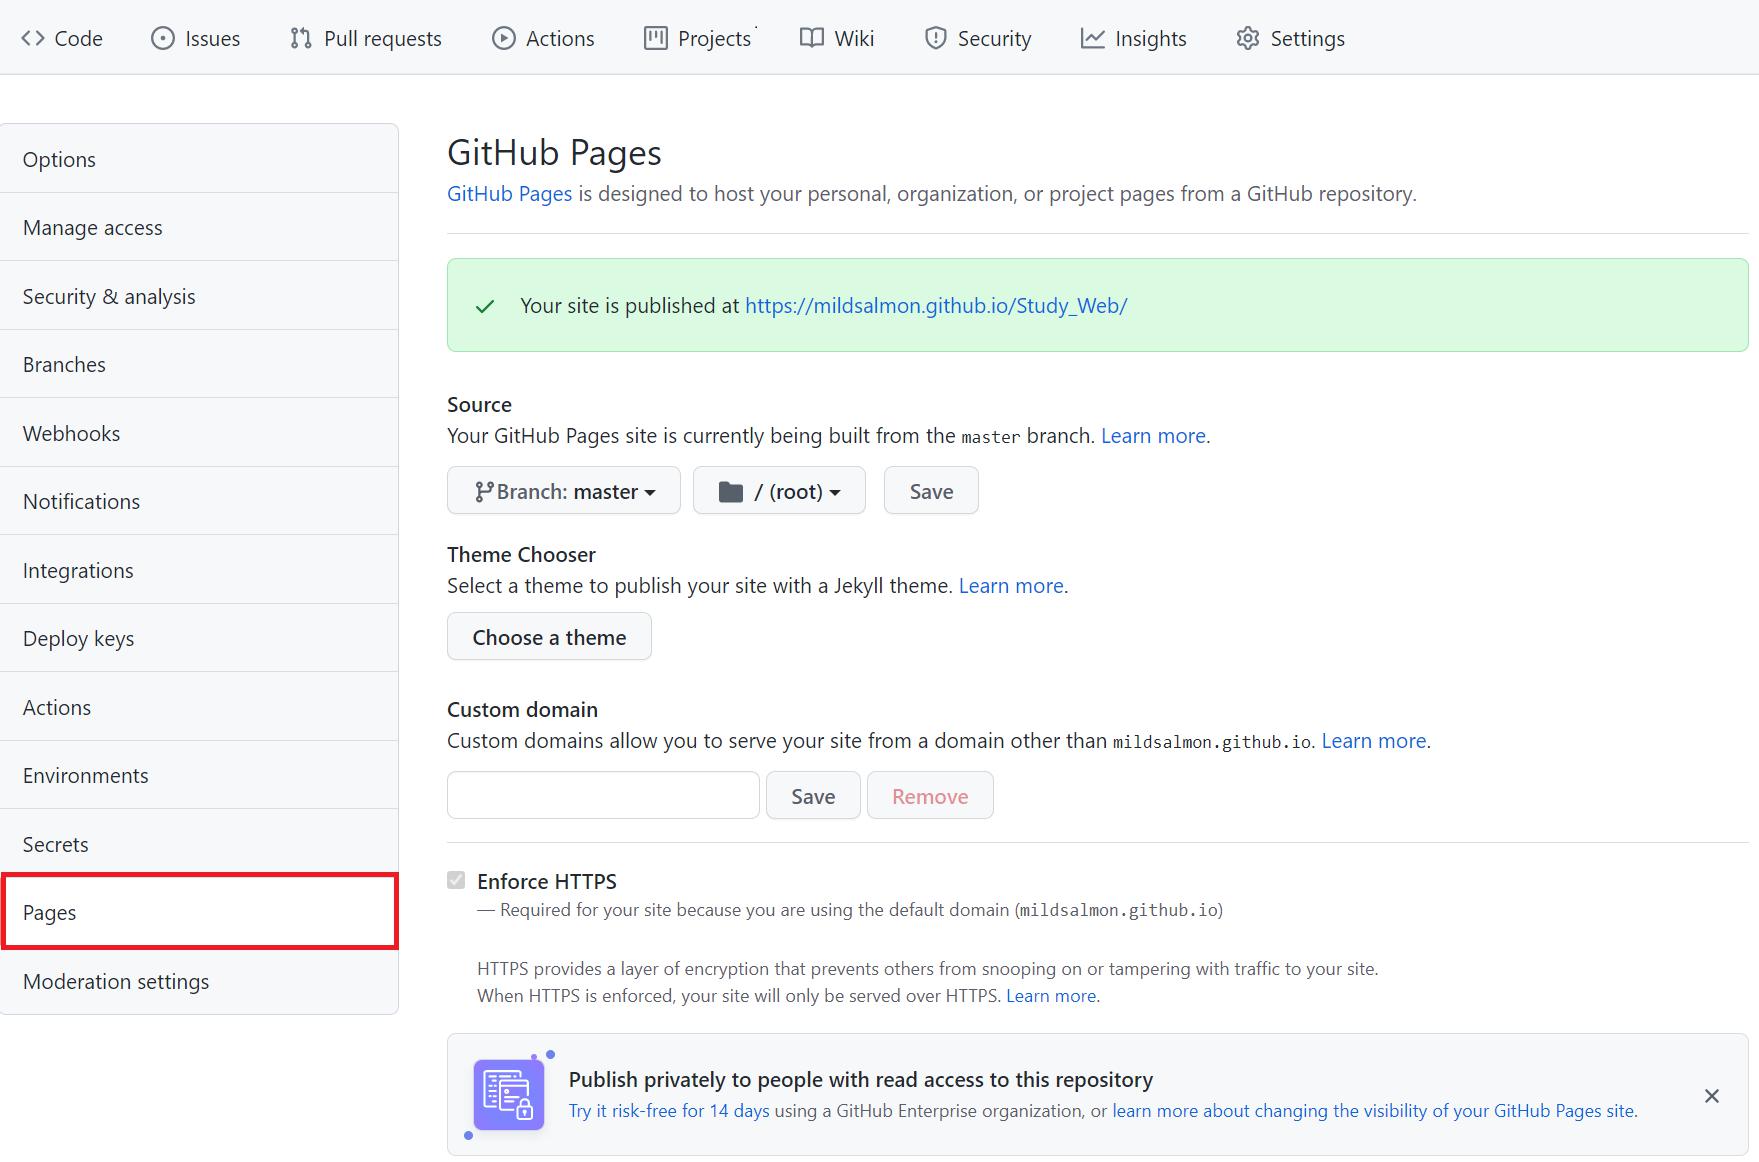Dismiss the Publish privately banner
Screen dimensions: 1759x1162
[x=1711, y=1096]
